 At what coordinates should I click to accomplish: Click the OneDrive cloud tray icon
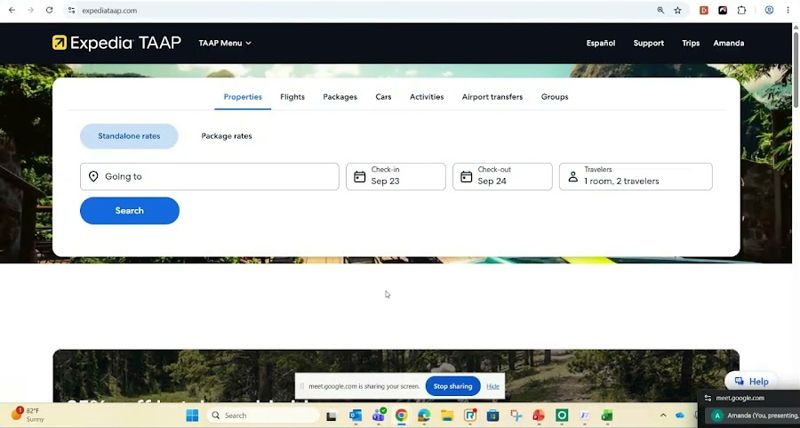click(680, 416)
